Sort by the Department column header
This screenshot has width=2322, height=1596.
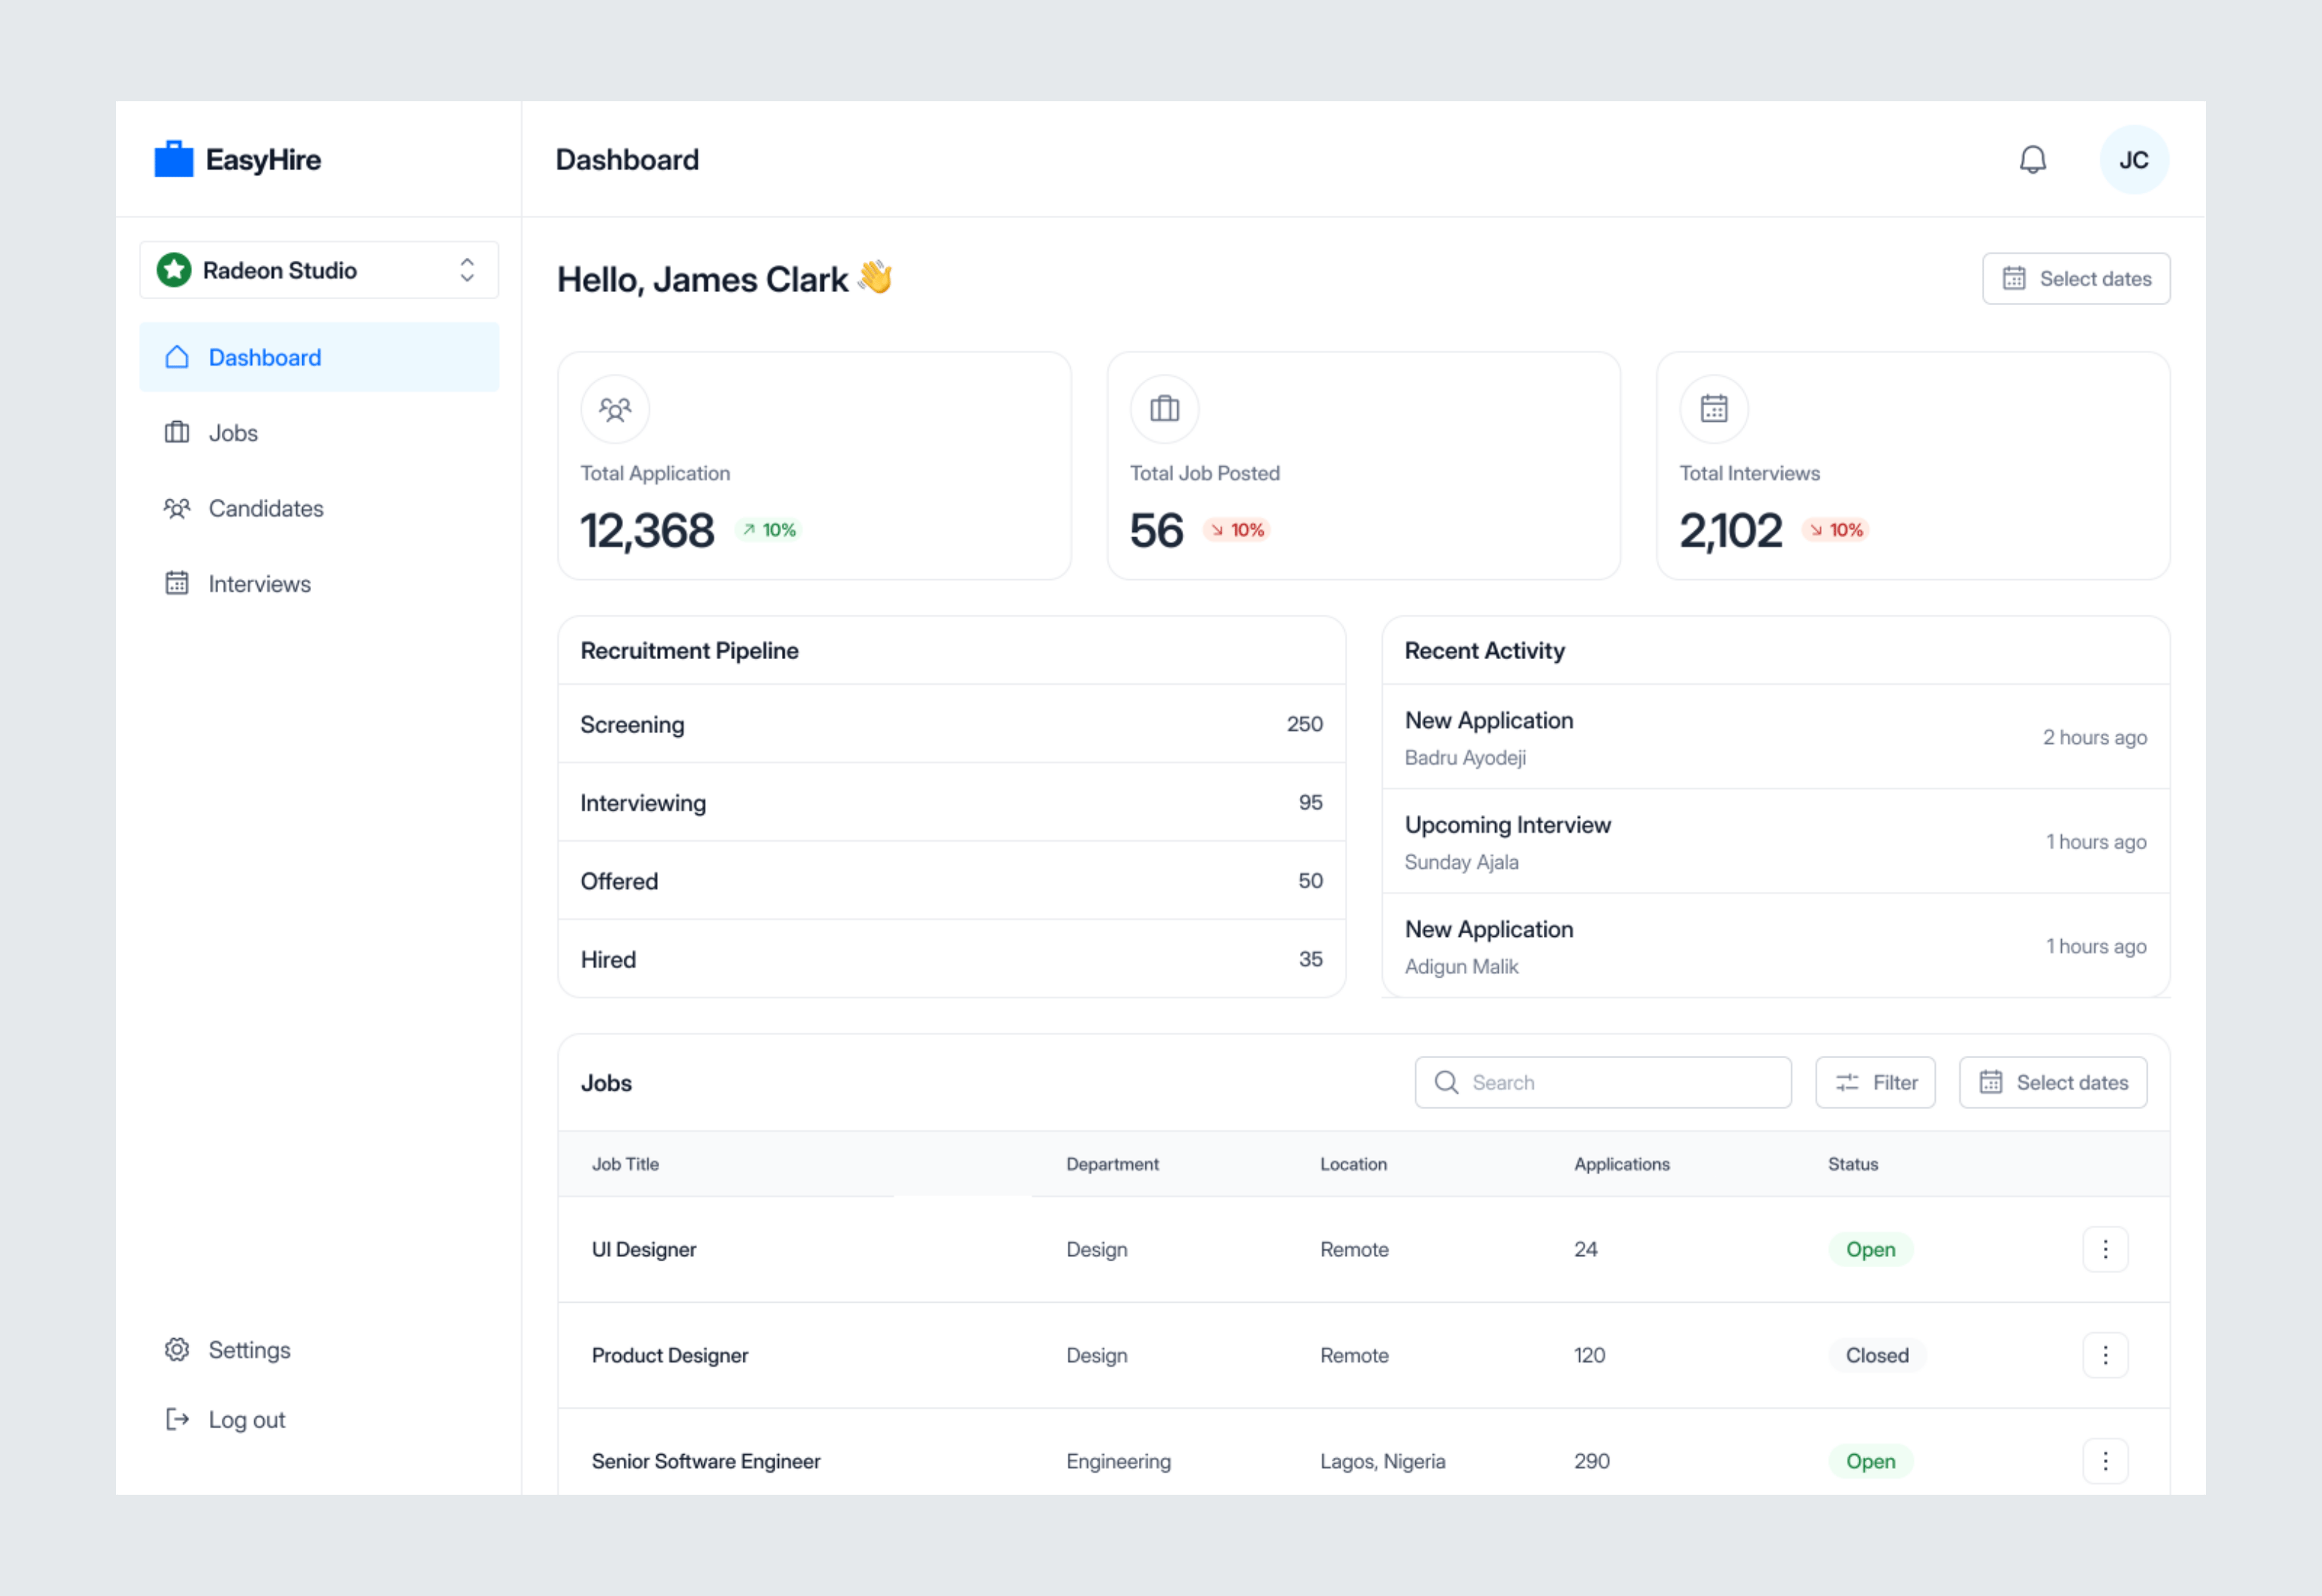pos(1112,1164)
